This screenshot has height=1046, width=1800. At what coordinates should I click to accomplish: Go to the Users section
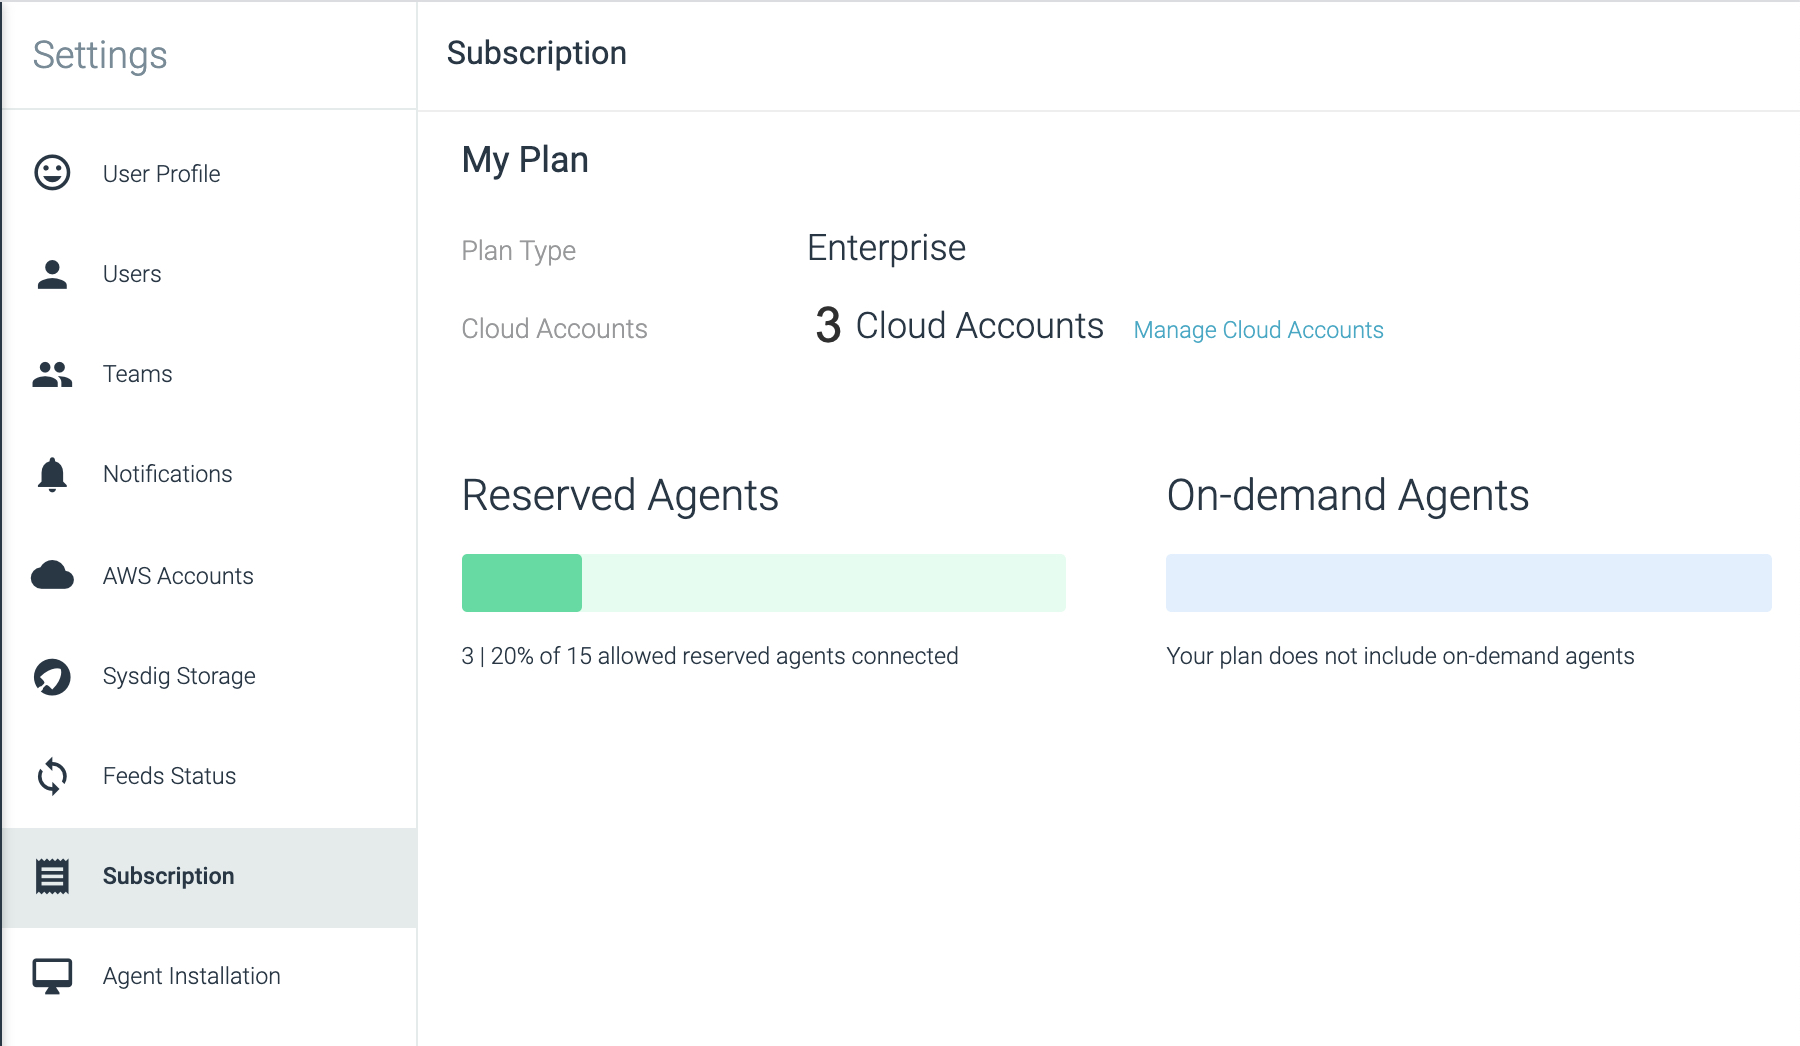(209, 274)
